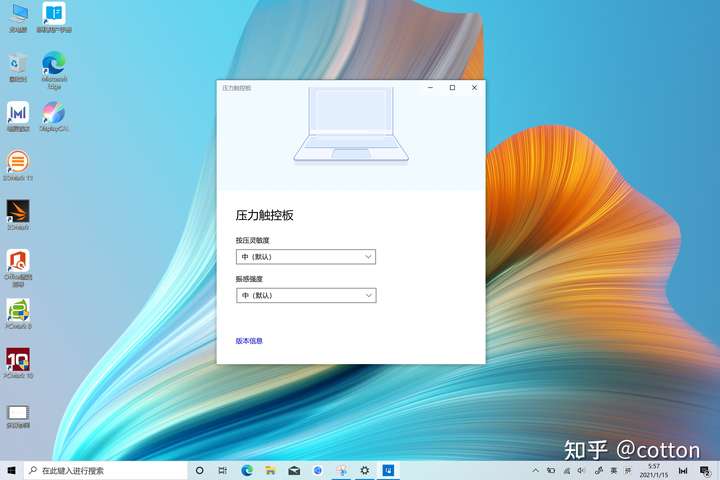
Task: Open the orange circle 3DMark 11 shortcut
Action: click(18, 165)
